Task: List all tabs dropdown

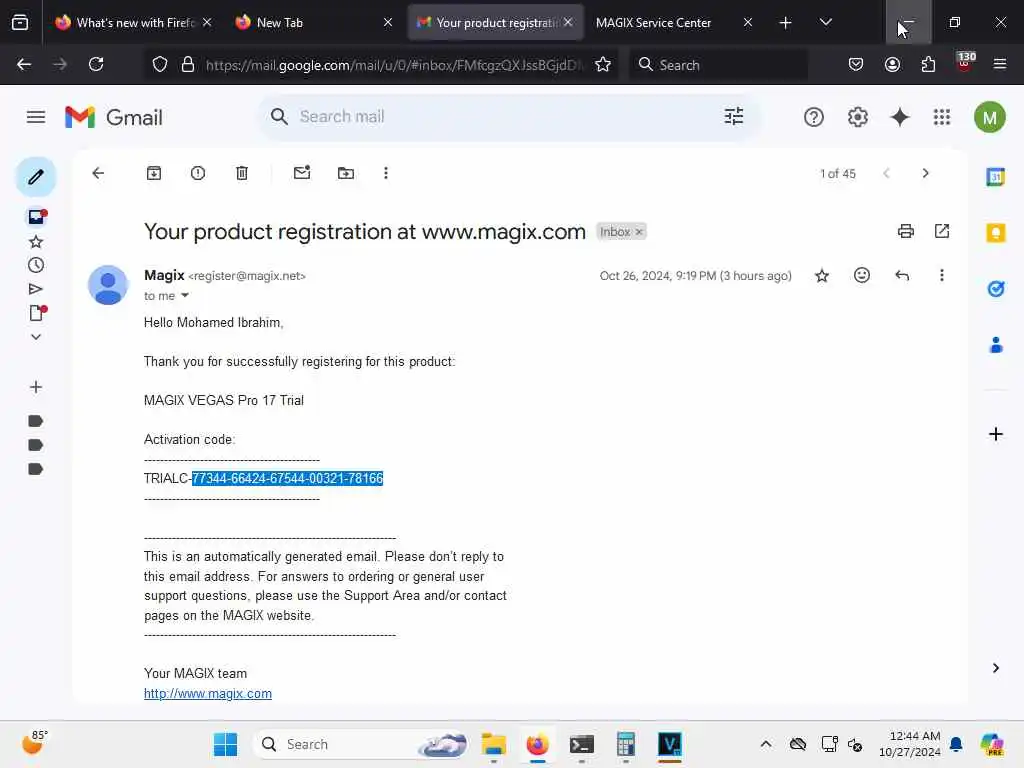Action: 825,22
